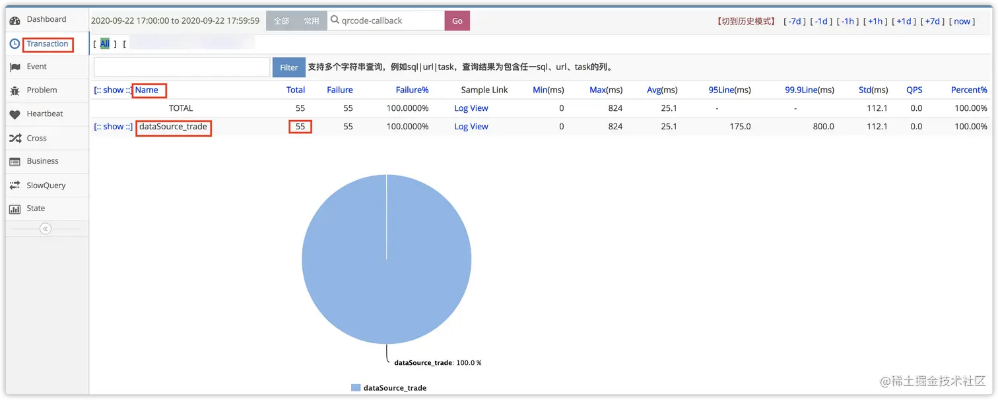998x400 pixels.
Task: Click the dataSource_trade name cell
Action: 173,126
